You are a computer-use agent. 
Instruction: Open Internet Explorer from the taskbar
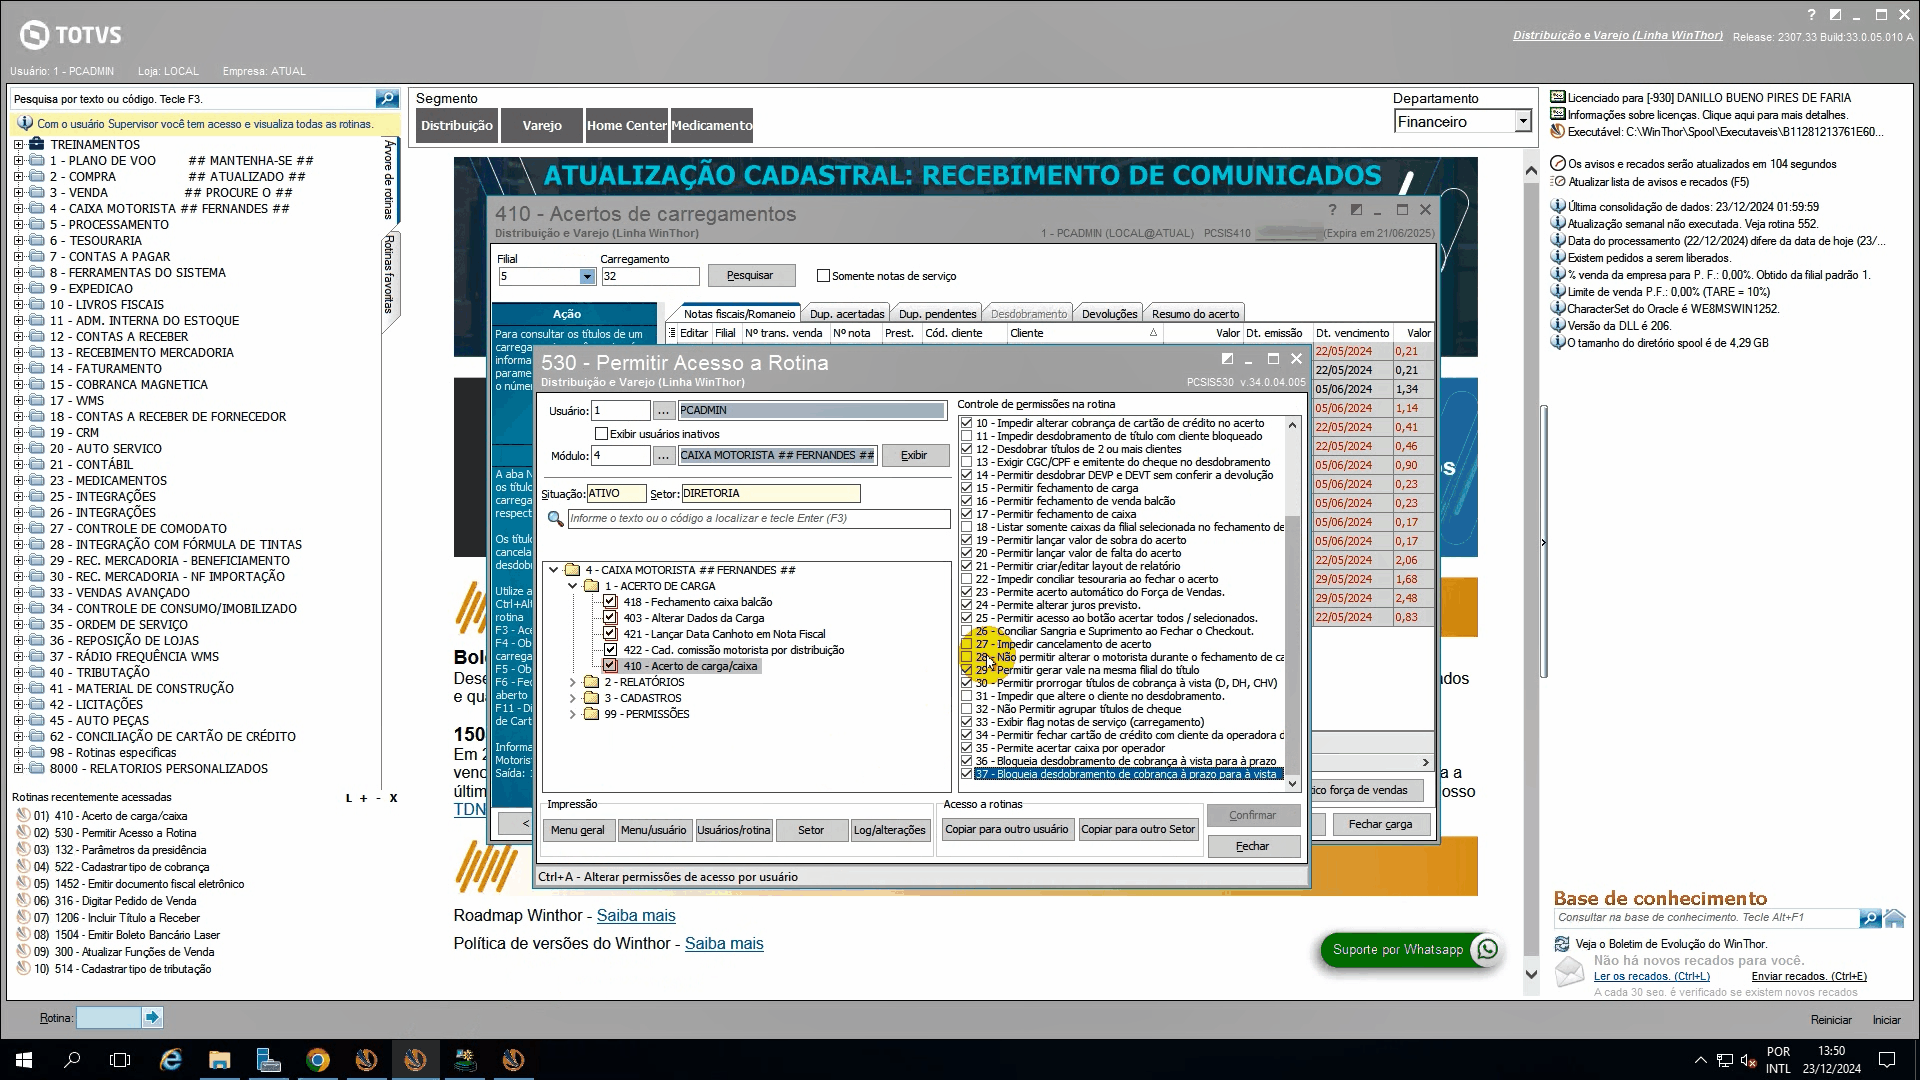[171, 1060]
